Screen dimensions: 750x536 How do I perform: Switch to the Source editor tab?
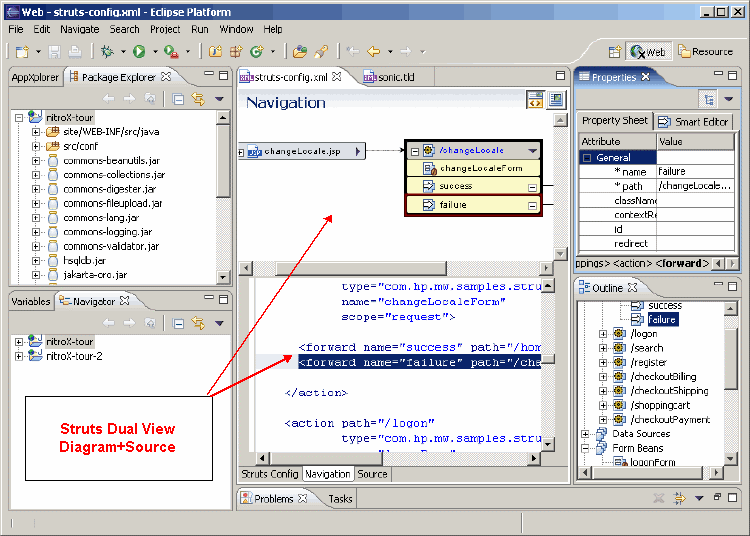pyautogui.click(x=372, y=474)
